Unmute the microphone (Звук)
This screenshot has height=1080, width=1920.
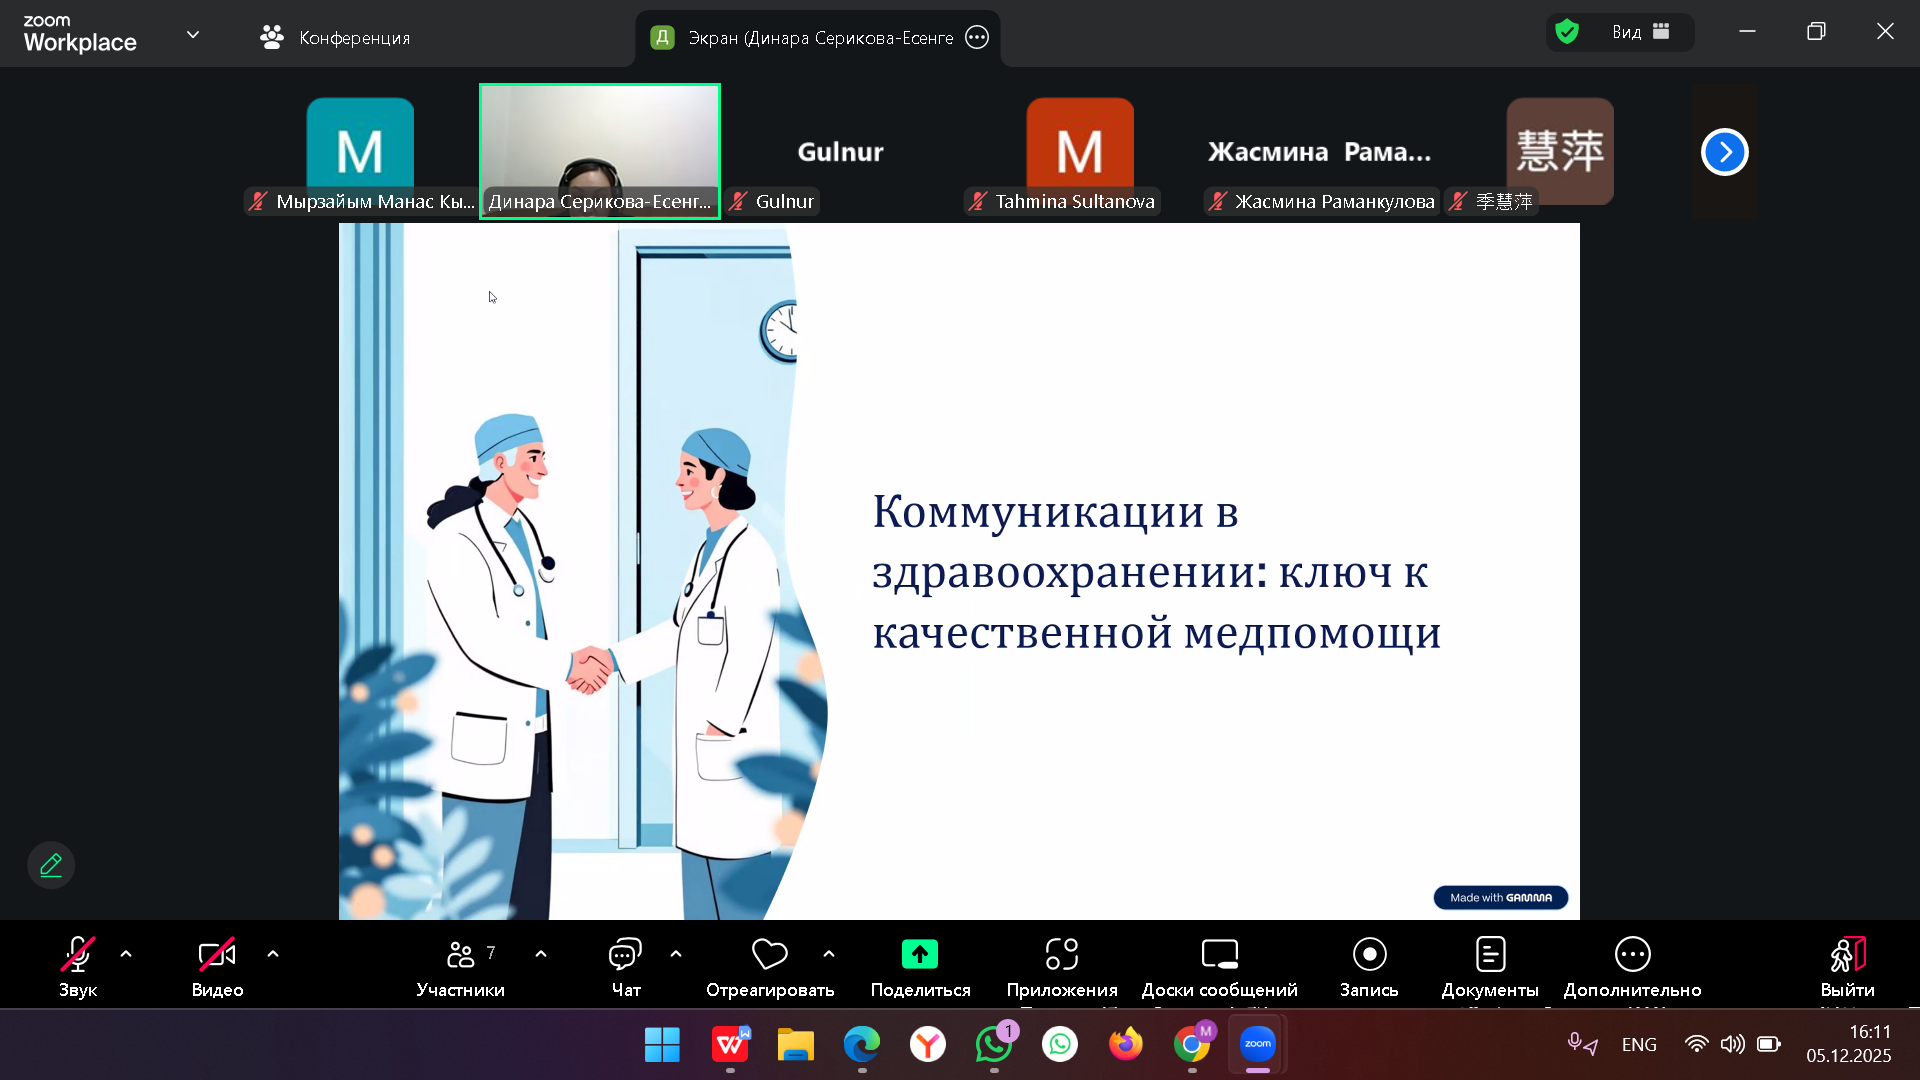coord(77,956)
